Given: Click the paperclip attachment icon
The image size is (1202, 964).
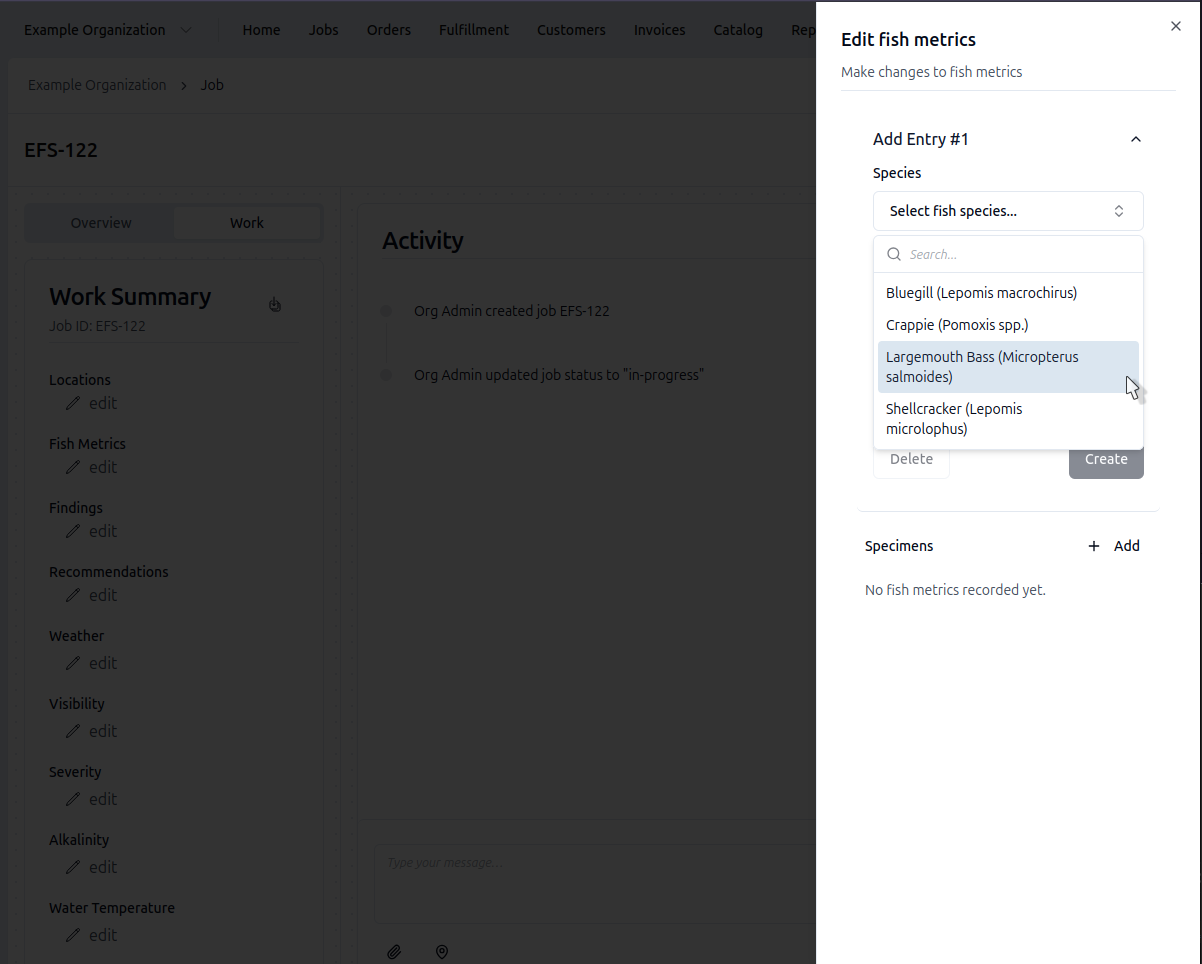Looking at the screenshot, I should tap(394, 952).
